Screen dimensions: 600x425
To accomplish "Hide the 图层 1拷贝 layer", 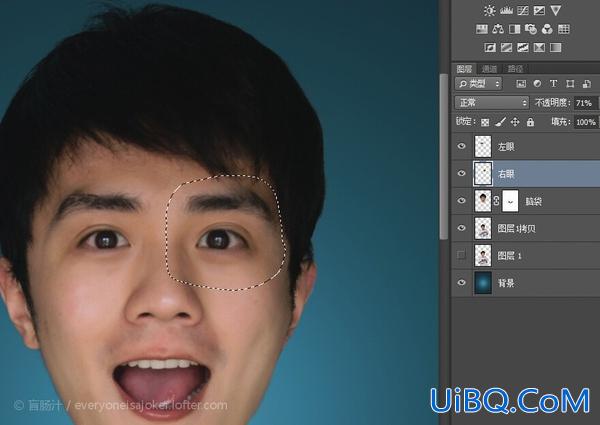I will [461, 228].
